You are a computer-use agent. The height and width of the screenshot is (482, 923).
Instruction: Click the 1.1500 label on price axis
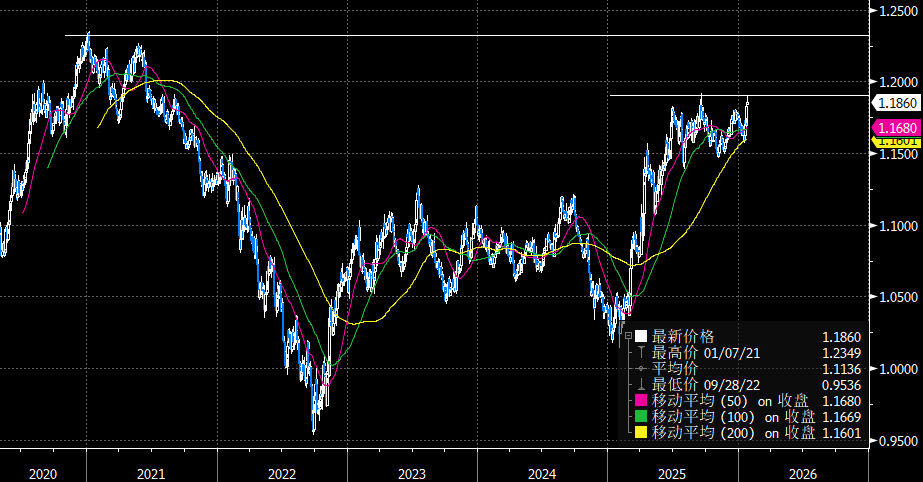point(898,154)
